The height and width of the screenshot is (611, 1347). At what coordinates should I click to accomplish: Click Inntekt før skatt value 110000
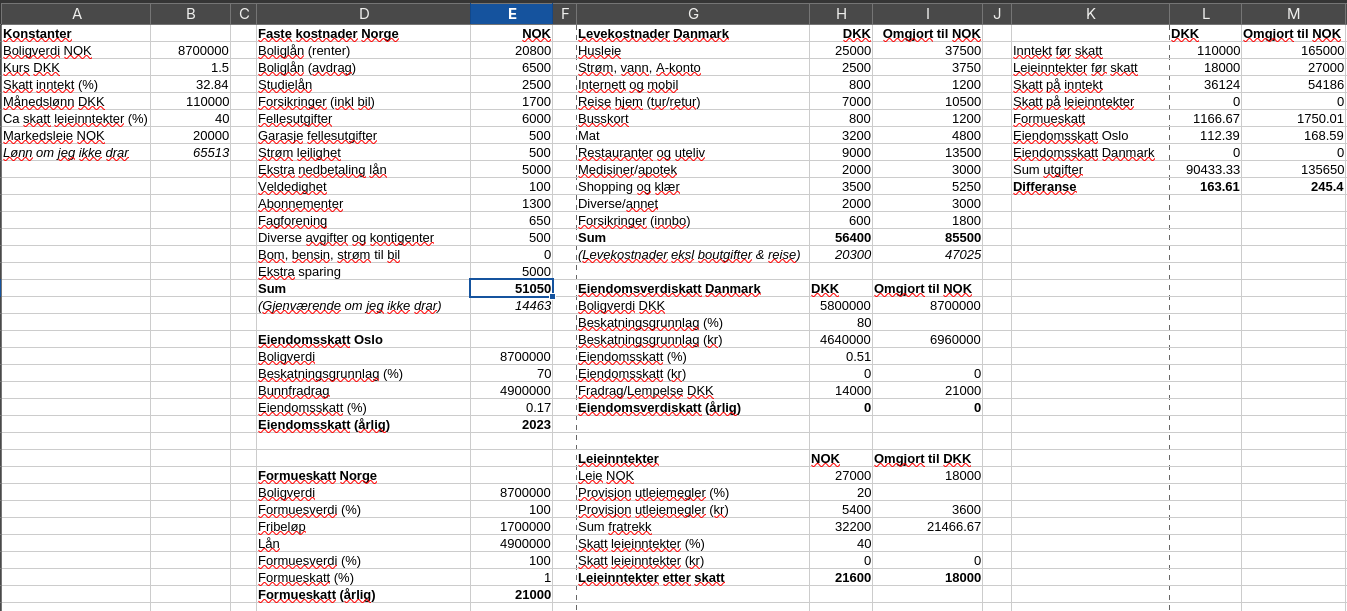coord(1205,50)
